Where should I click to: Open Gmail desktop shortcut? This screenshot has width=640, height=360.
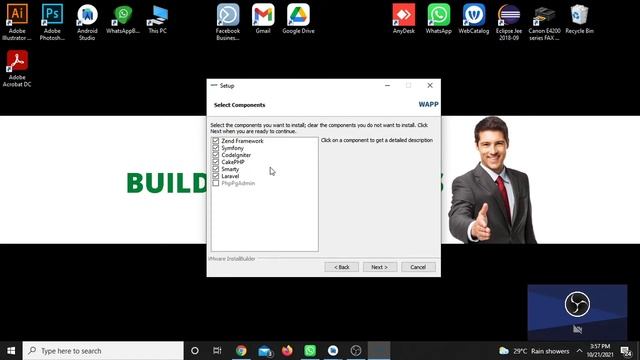coord(263,19)
